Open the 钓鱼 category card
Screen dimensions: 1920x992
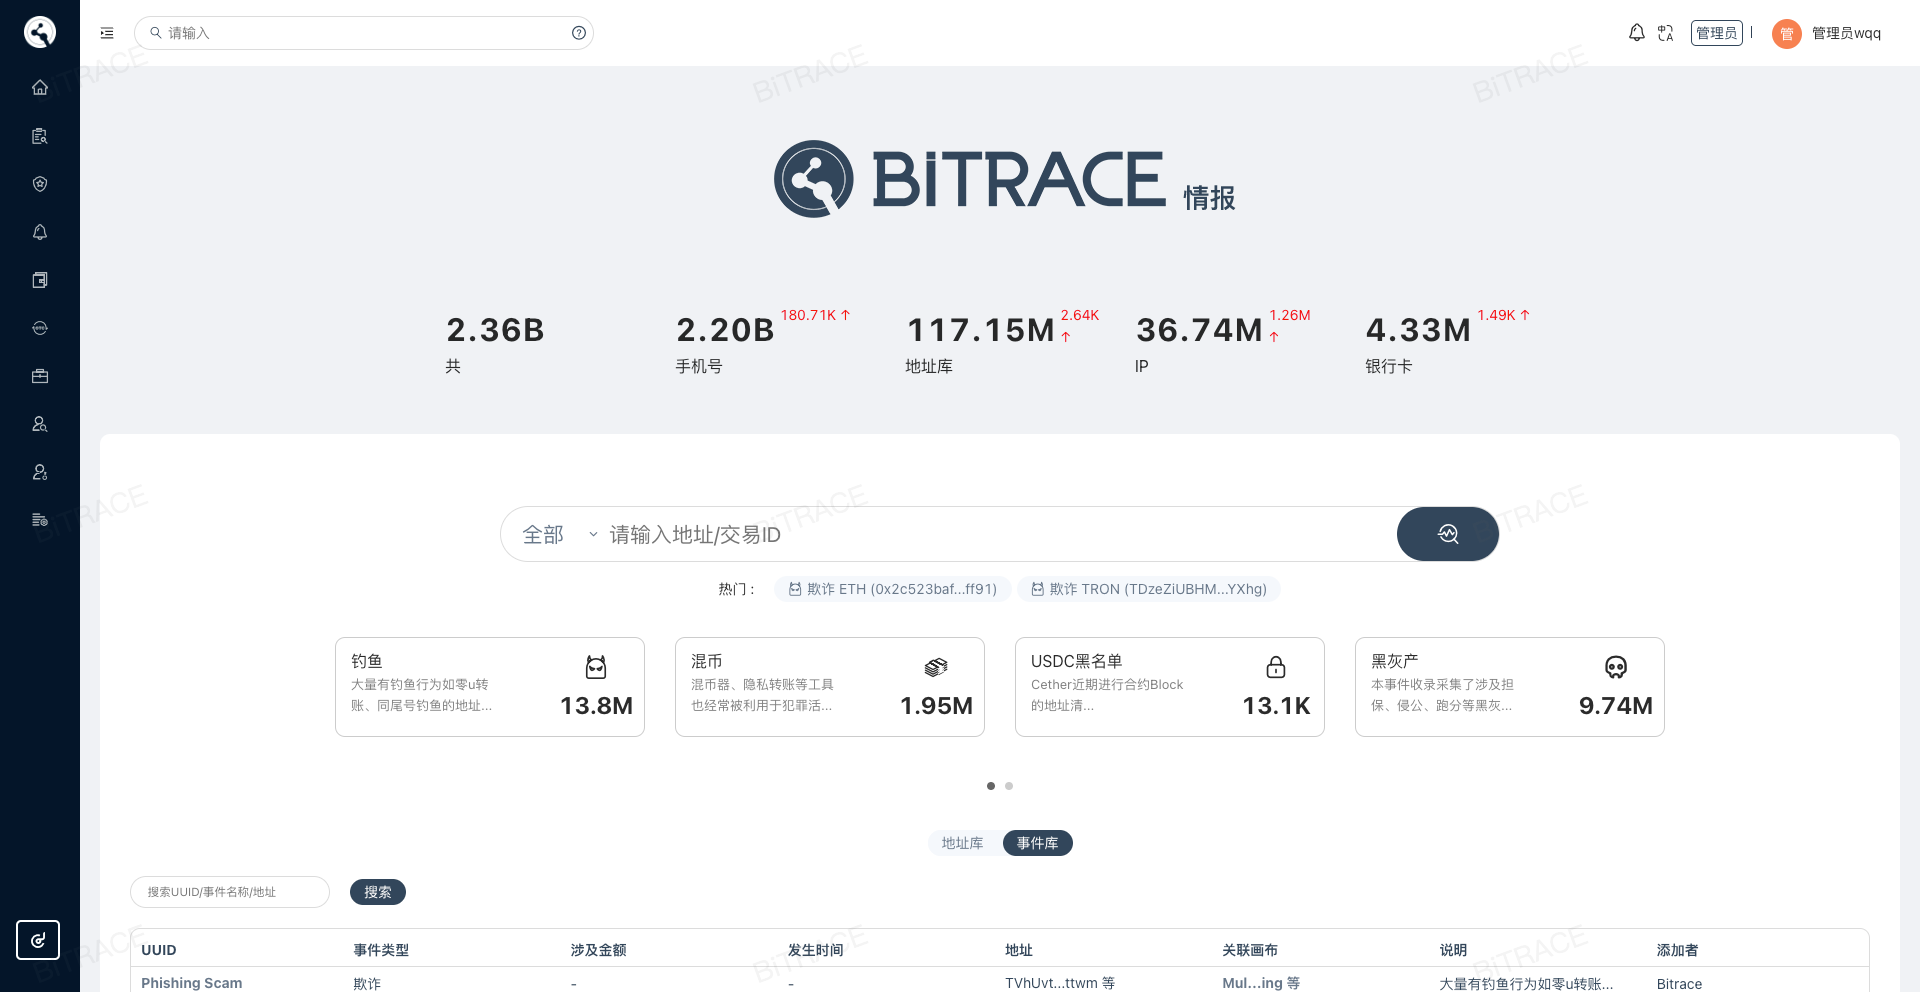[x=490, y=687]
